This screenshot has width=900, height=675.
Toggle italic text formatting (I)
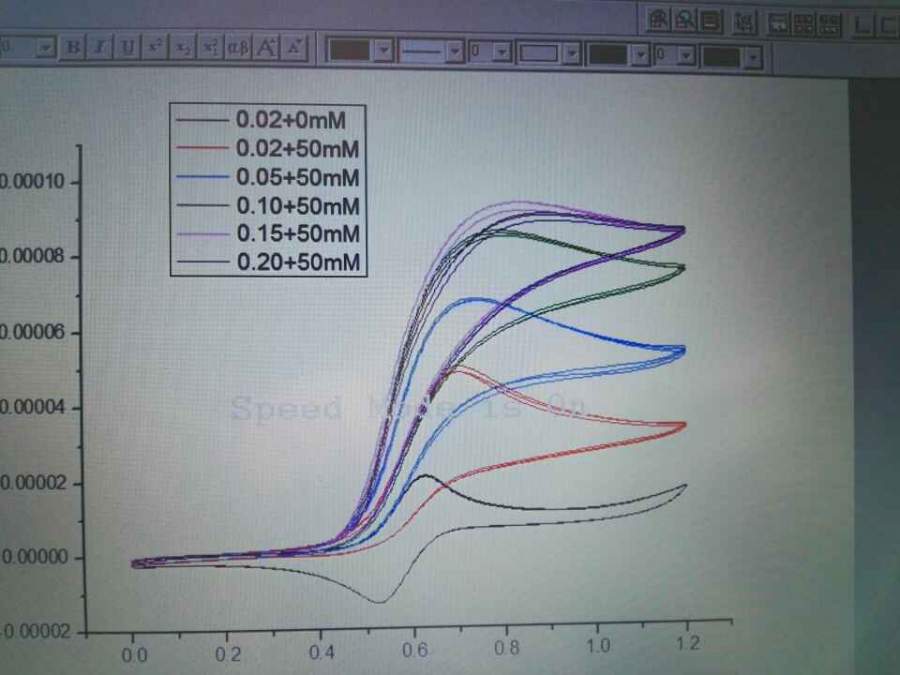[x=100, y=47]
